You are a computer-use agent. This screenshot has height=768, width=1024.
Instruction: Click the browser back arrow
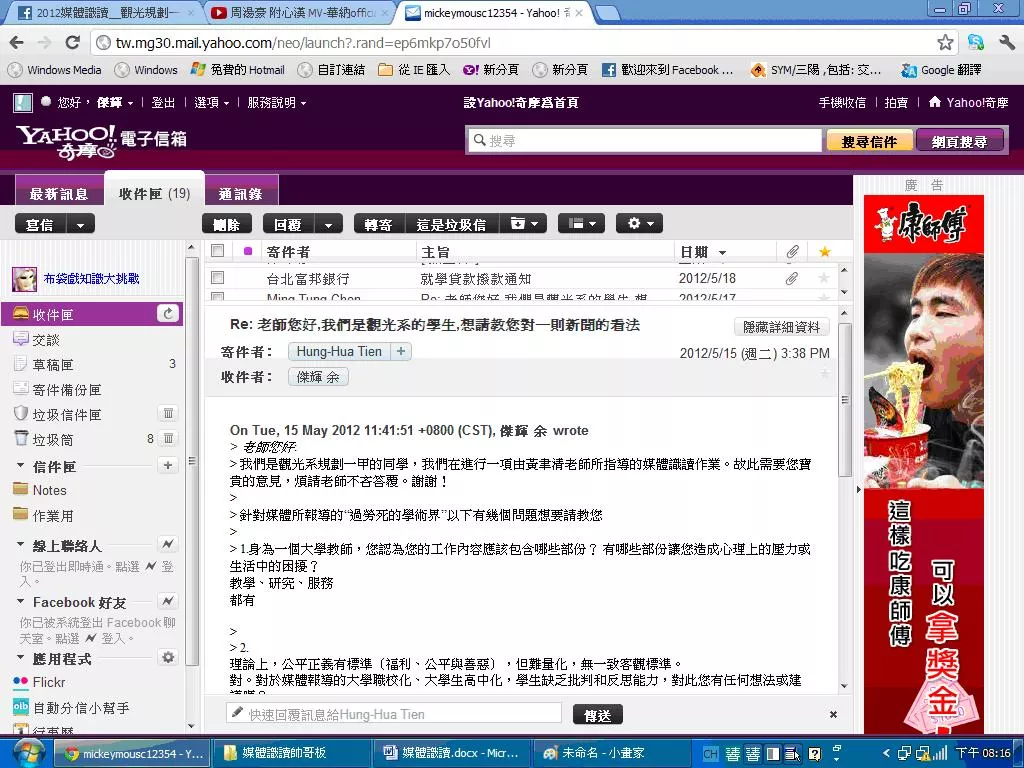tap(17, 43)
